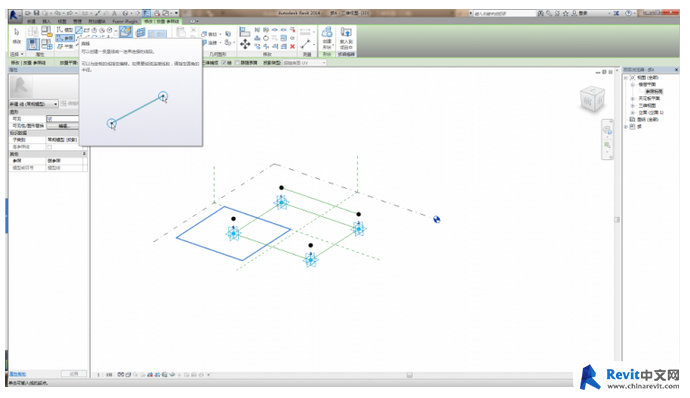Viewport: 690px width, 398px height.
Task: Click the Paste clipboard icon
Action: click(x=181, y=32)
